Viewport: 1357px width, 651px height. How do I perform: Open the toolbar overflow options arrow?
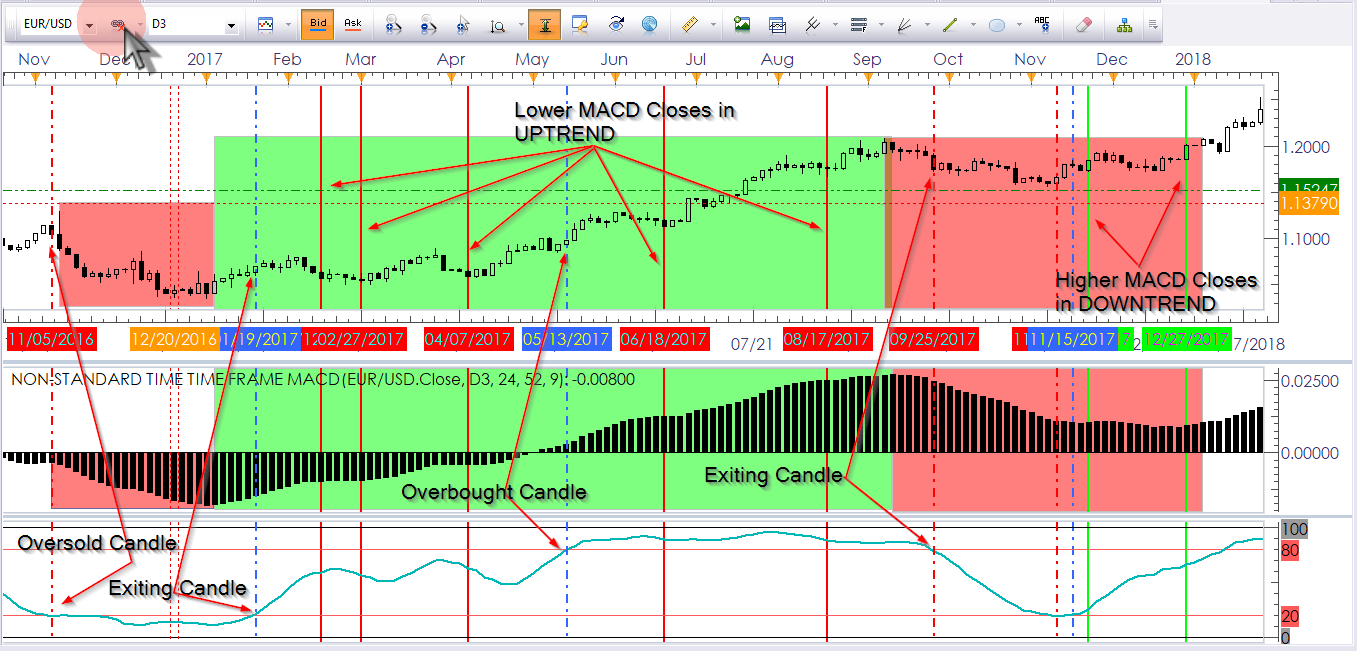pos(1153,24)
